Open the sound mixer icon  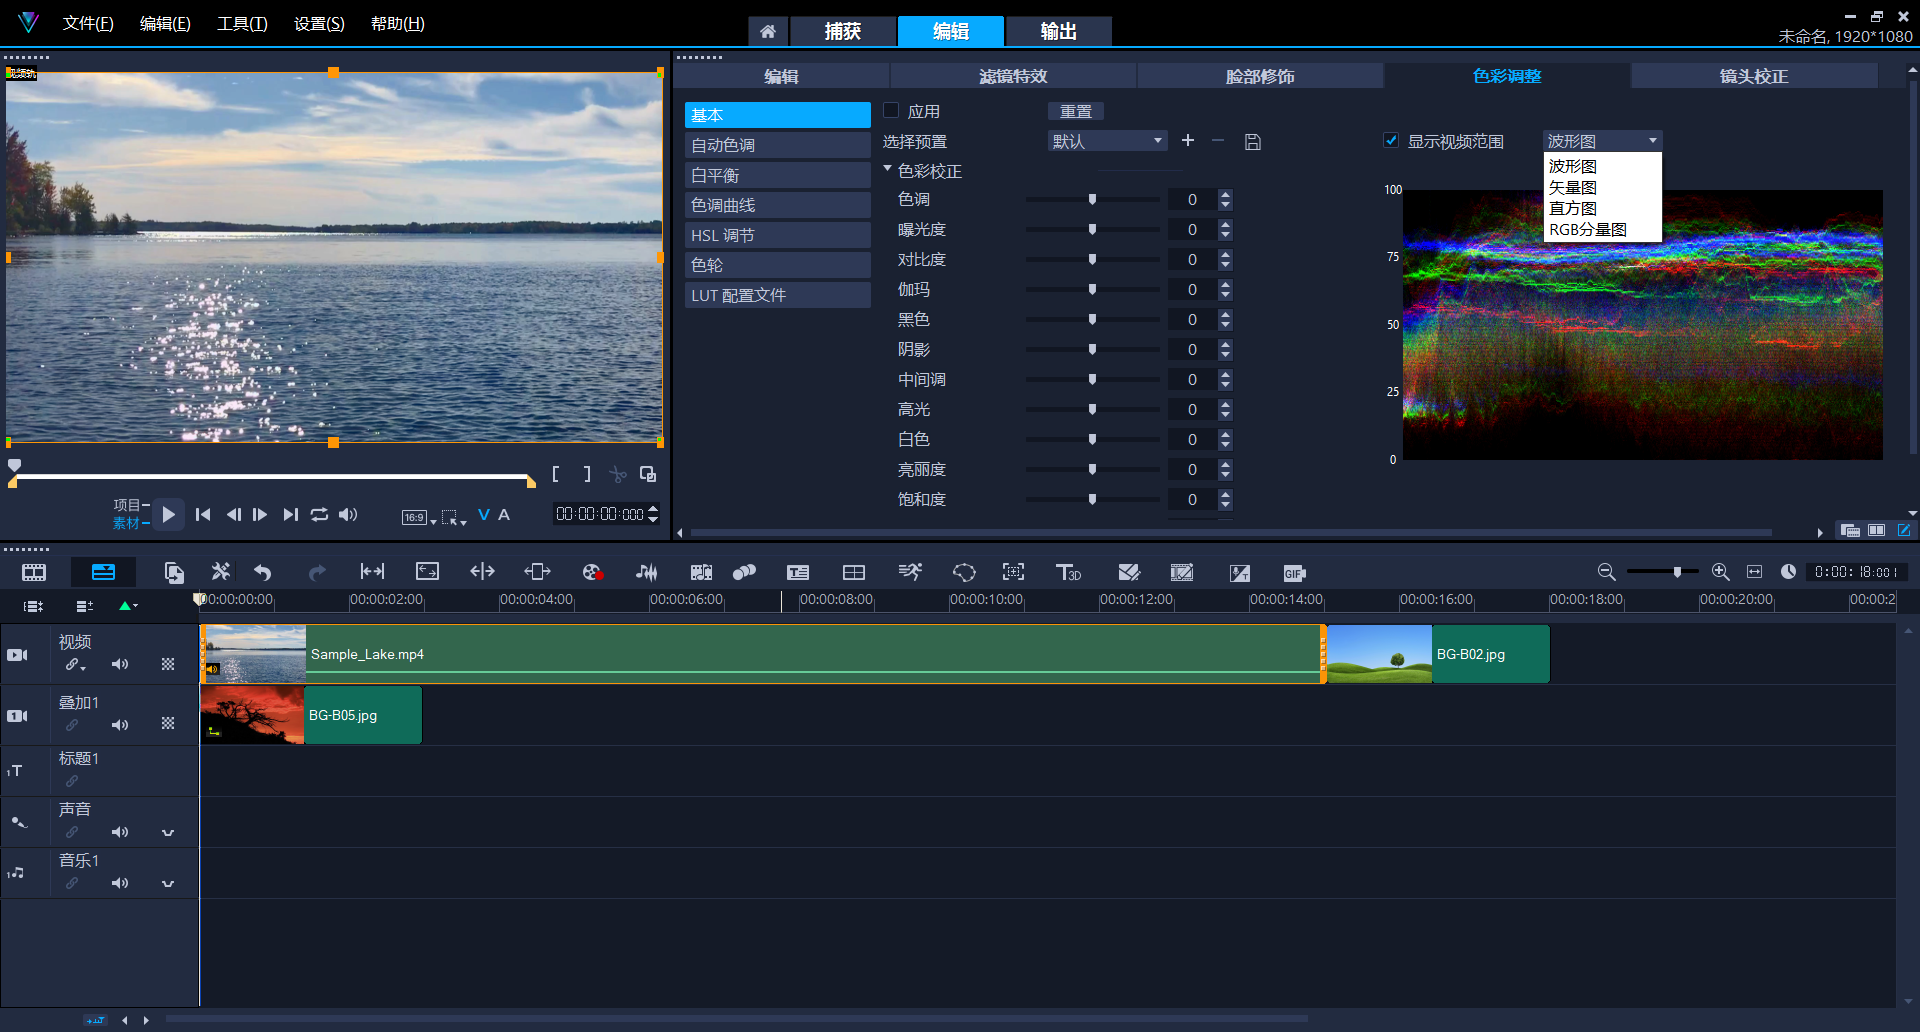[x=647, y=572]
